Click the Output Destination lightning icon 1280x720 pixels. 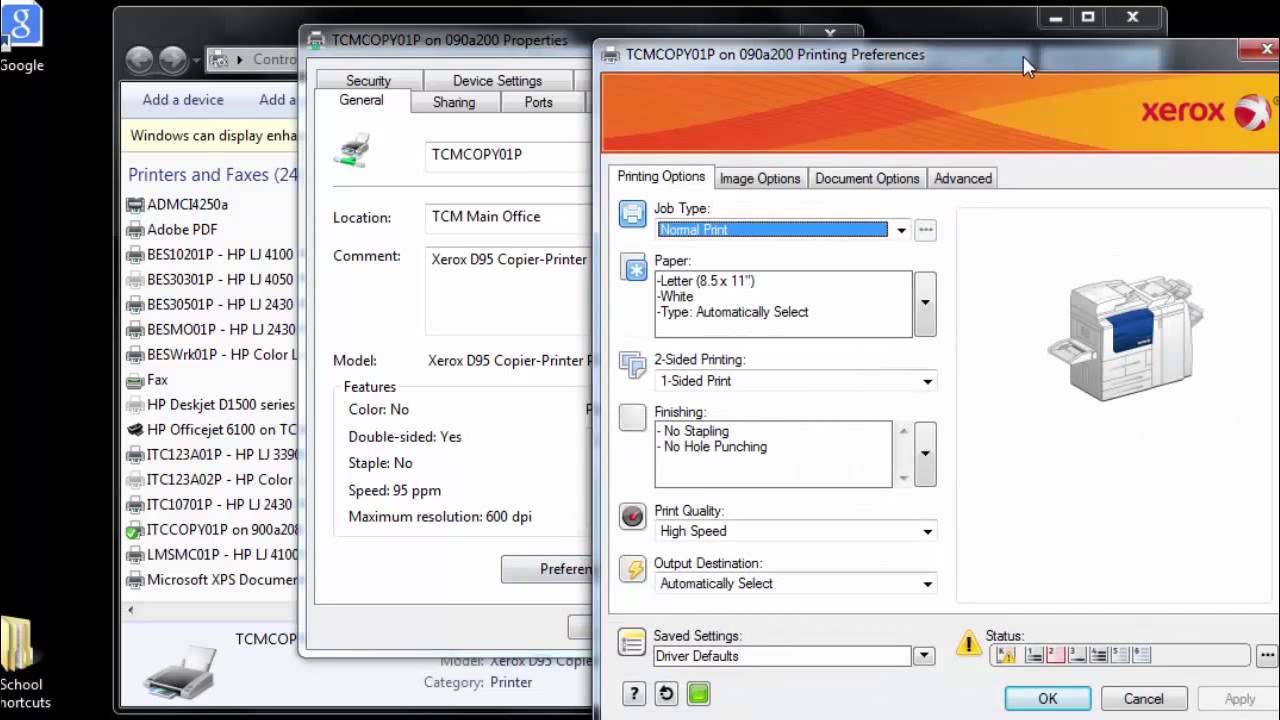(632, 569)
